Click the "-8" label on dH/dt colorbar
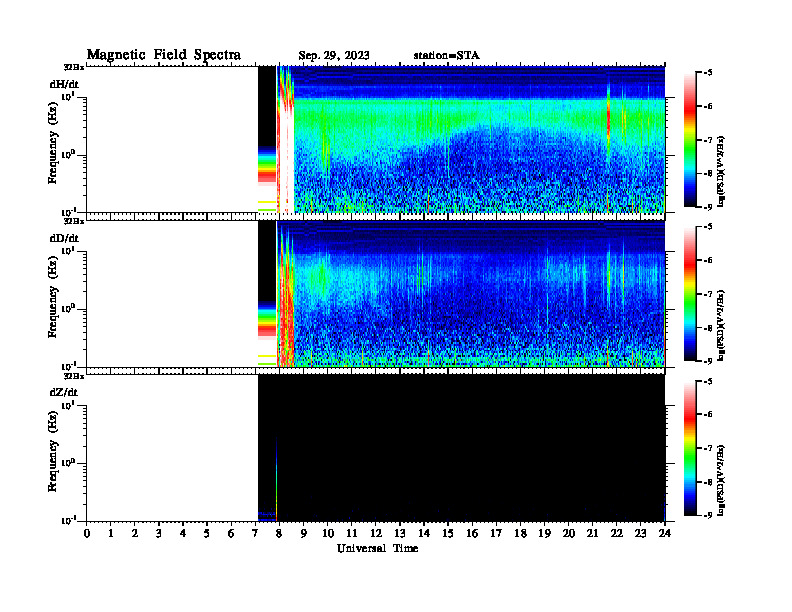The width and height of the screenshot is (792, 612). [708, 173]
